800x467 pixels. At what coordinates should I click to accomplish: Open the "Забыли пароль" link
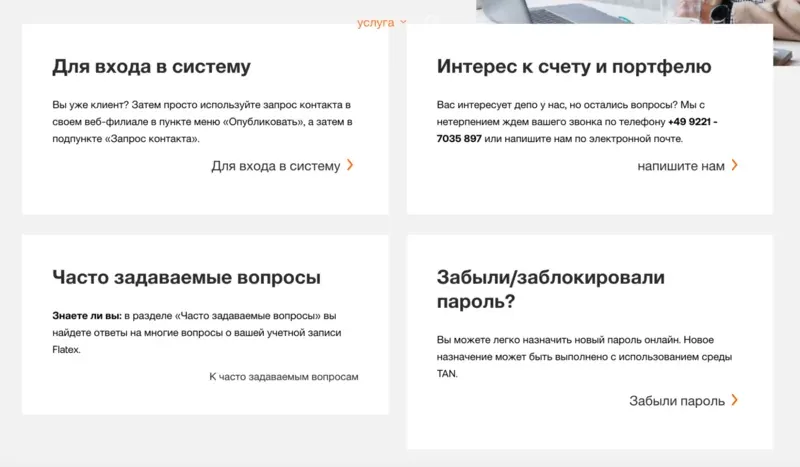[677, 401]
